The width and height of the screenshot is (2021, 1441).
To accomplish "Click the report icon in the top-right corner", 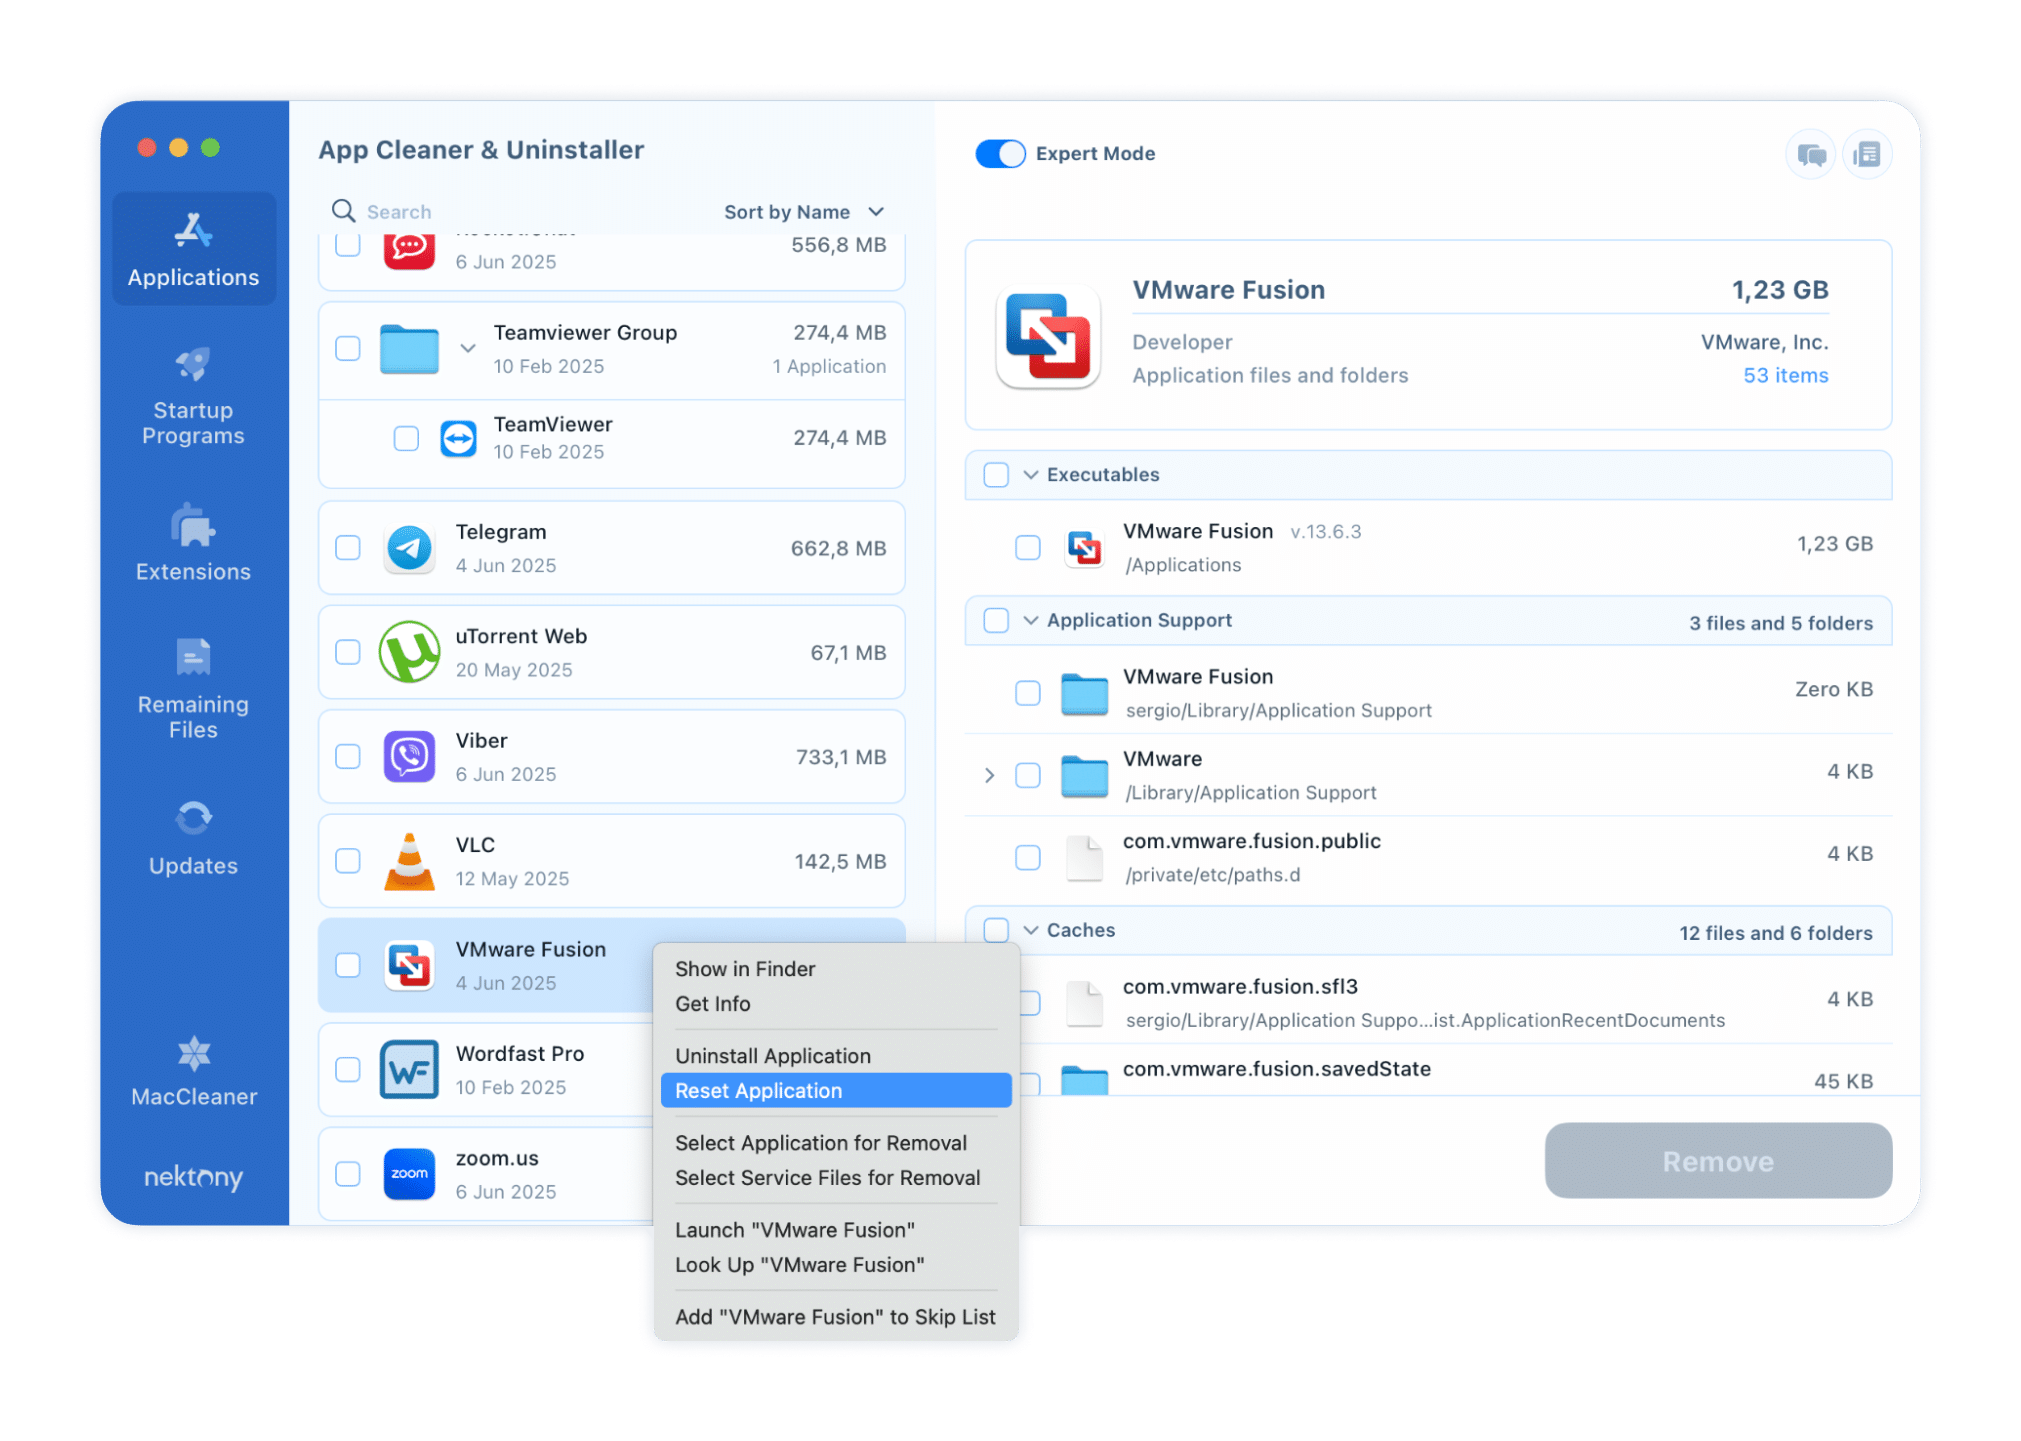I will coord(1868,153).
